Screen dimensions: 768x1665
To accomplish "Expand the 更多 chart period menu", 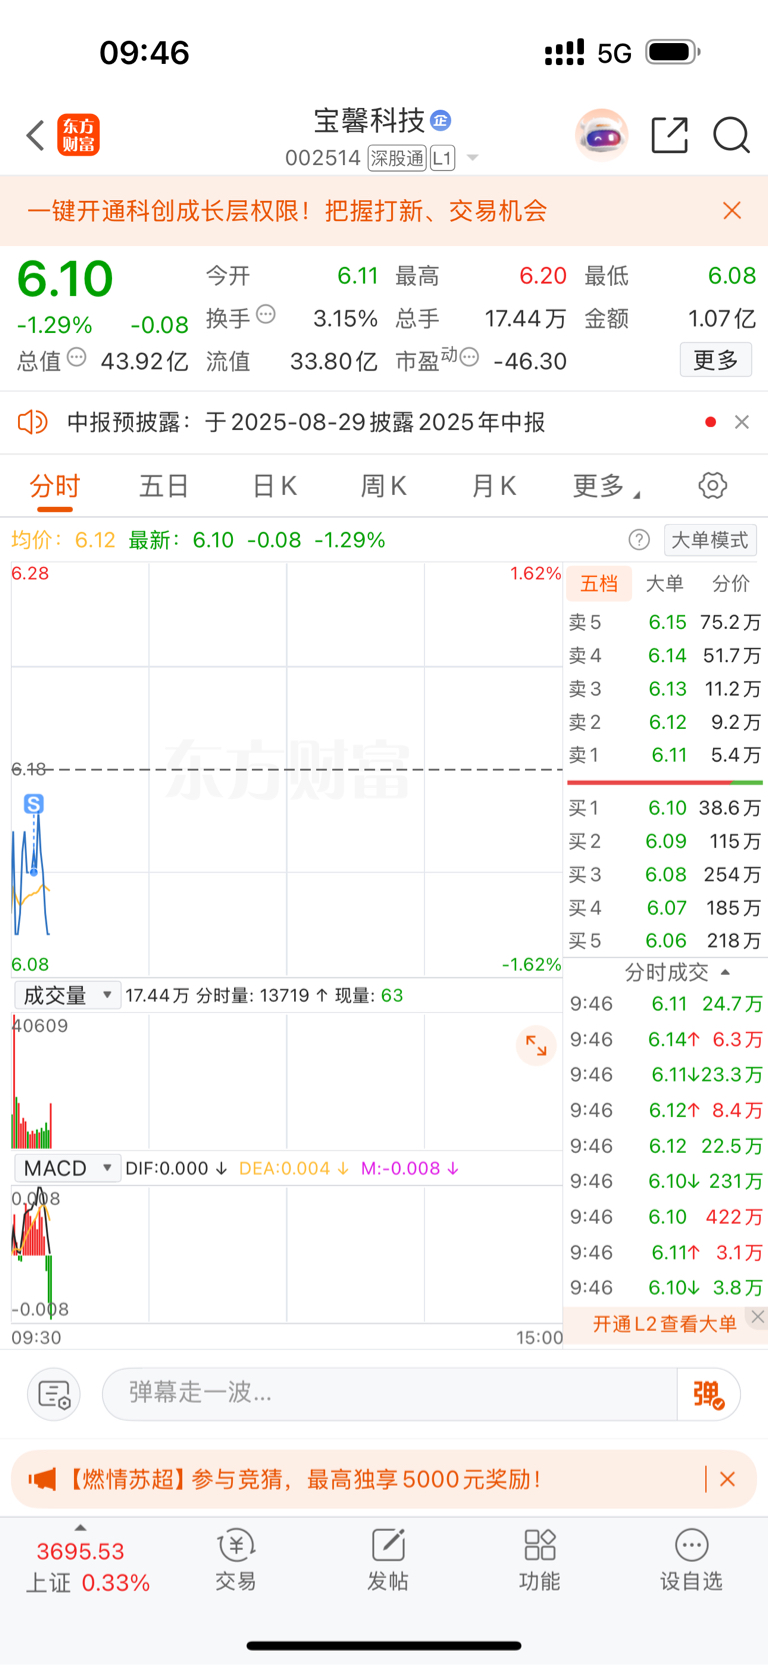I will [606, 486].
